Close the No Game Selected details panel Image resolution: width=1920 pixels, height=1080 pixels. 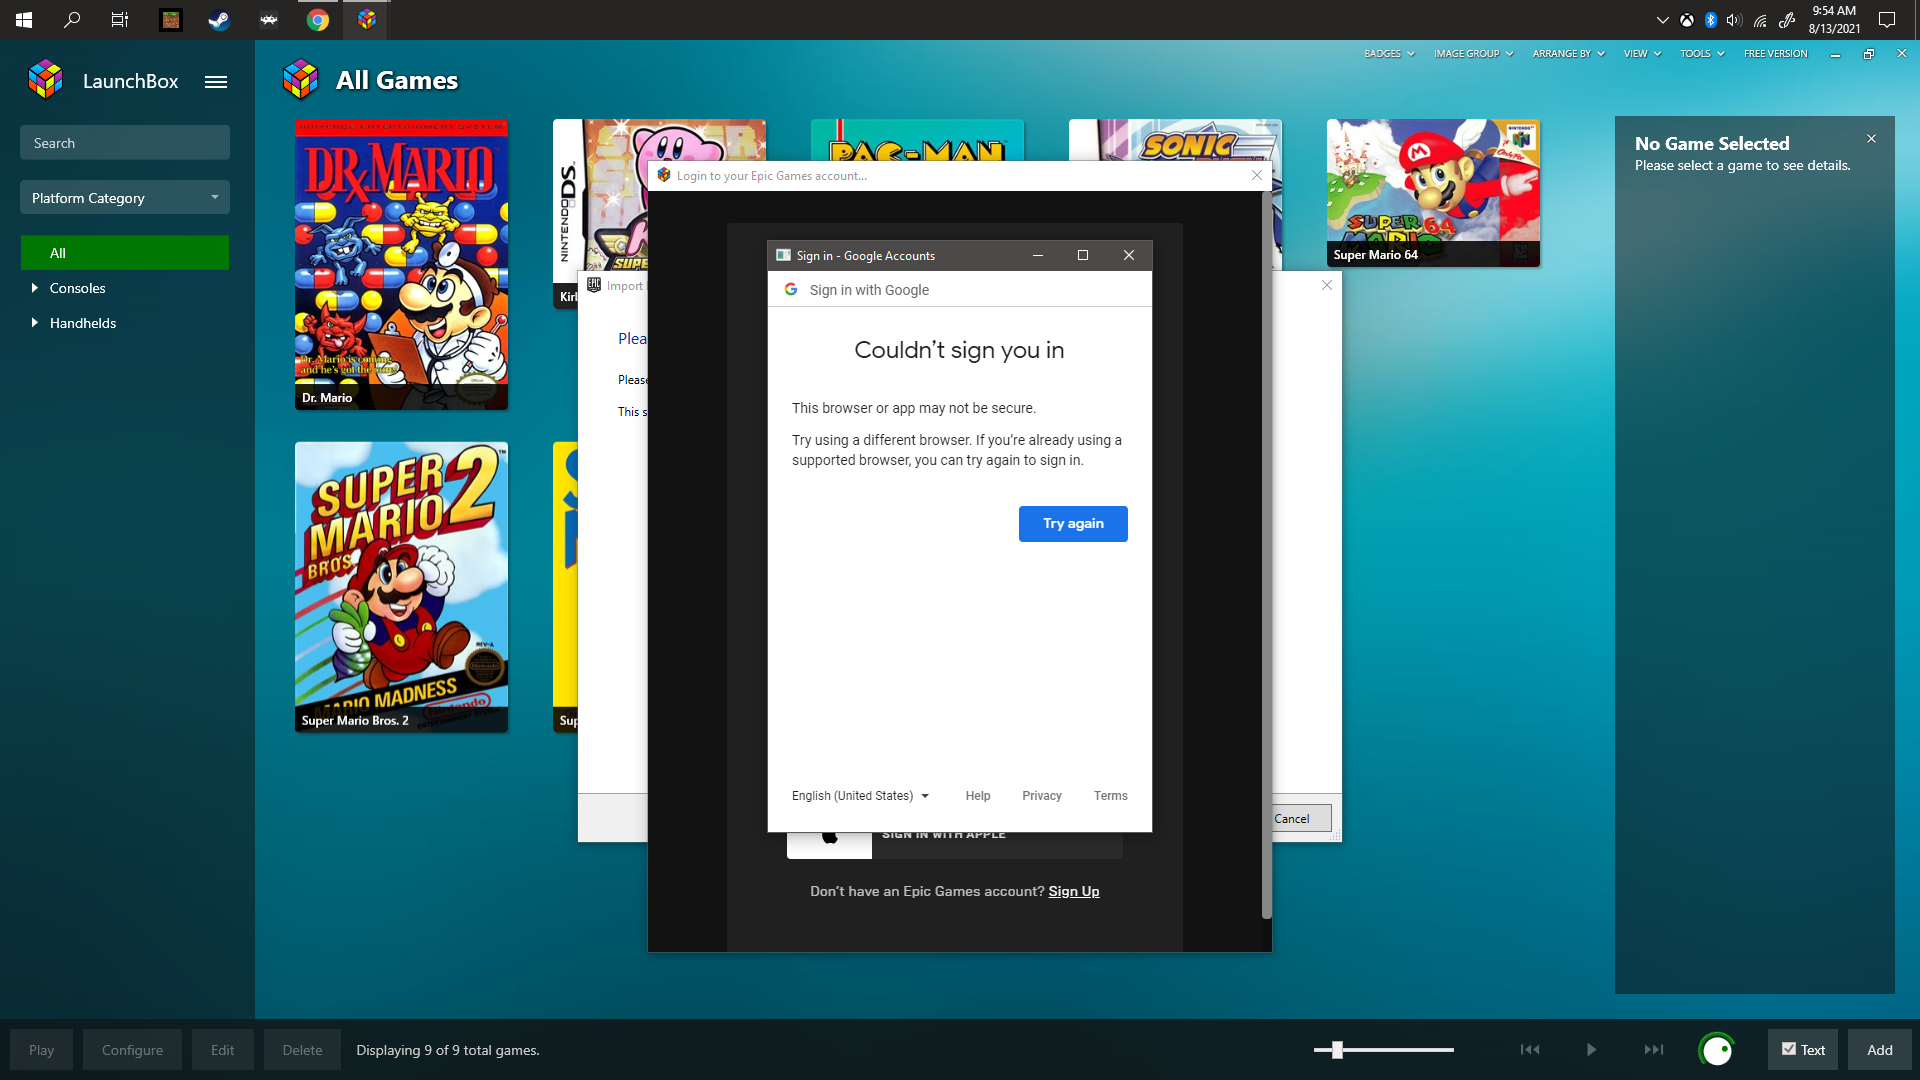click(1871, 139)
